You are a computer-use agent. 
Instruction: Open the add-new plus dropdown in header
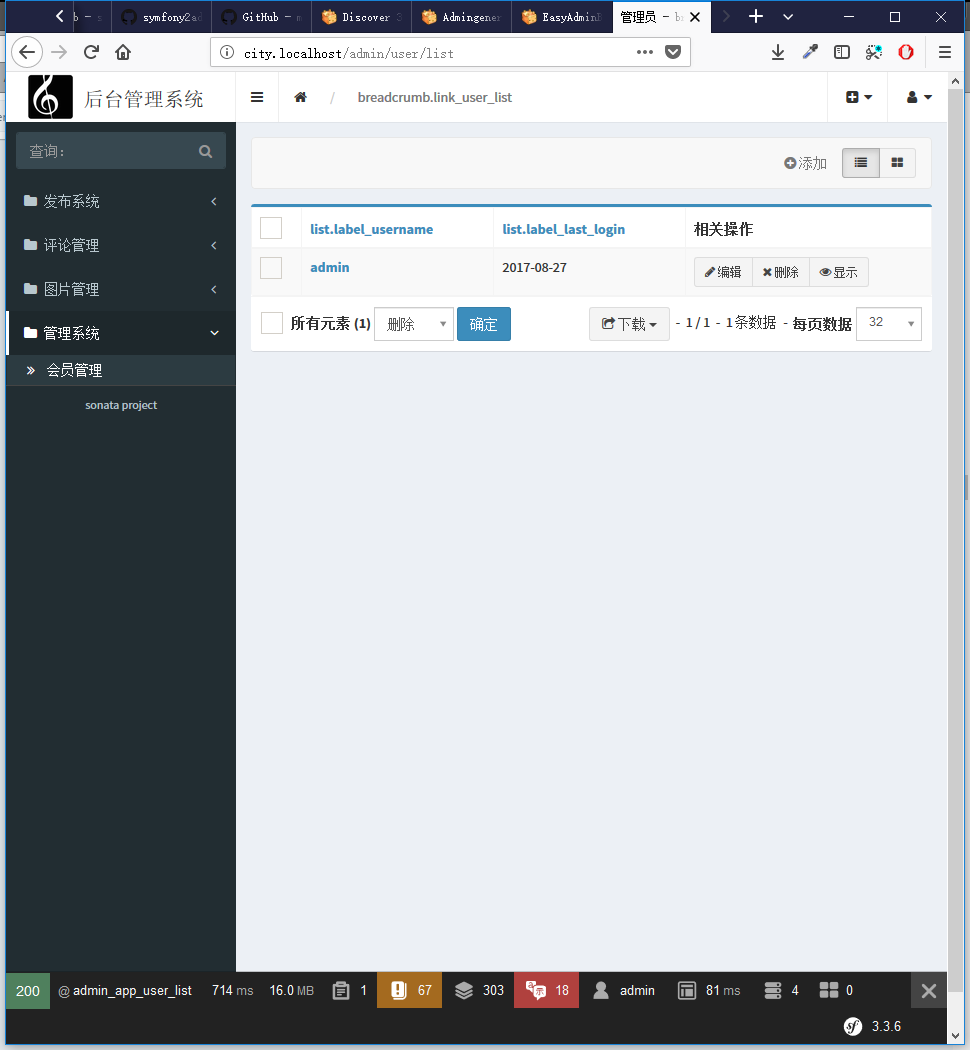coord(858,97)
